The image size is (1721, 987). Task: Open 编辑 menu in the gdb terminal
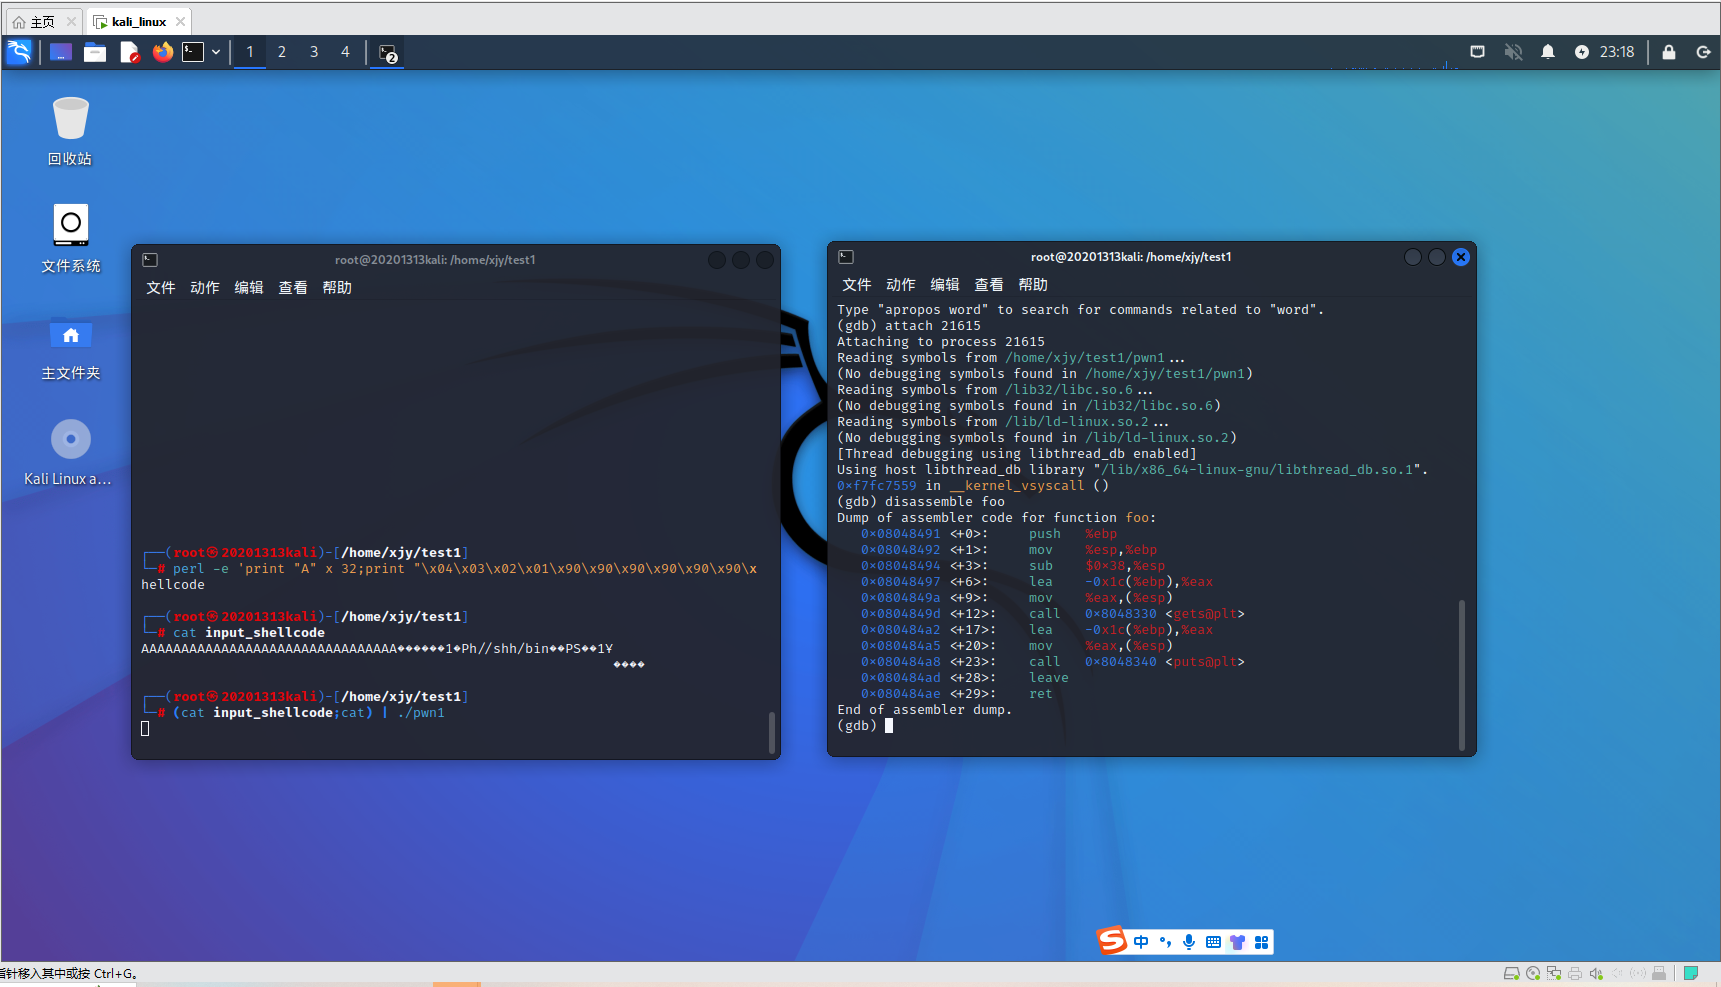tap(945, 285)
